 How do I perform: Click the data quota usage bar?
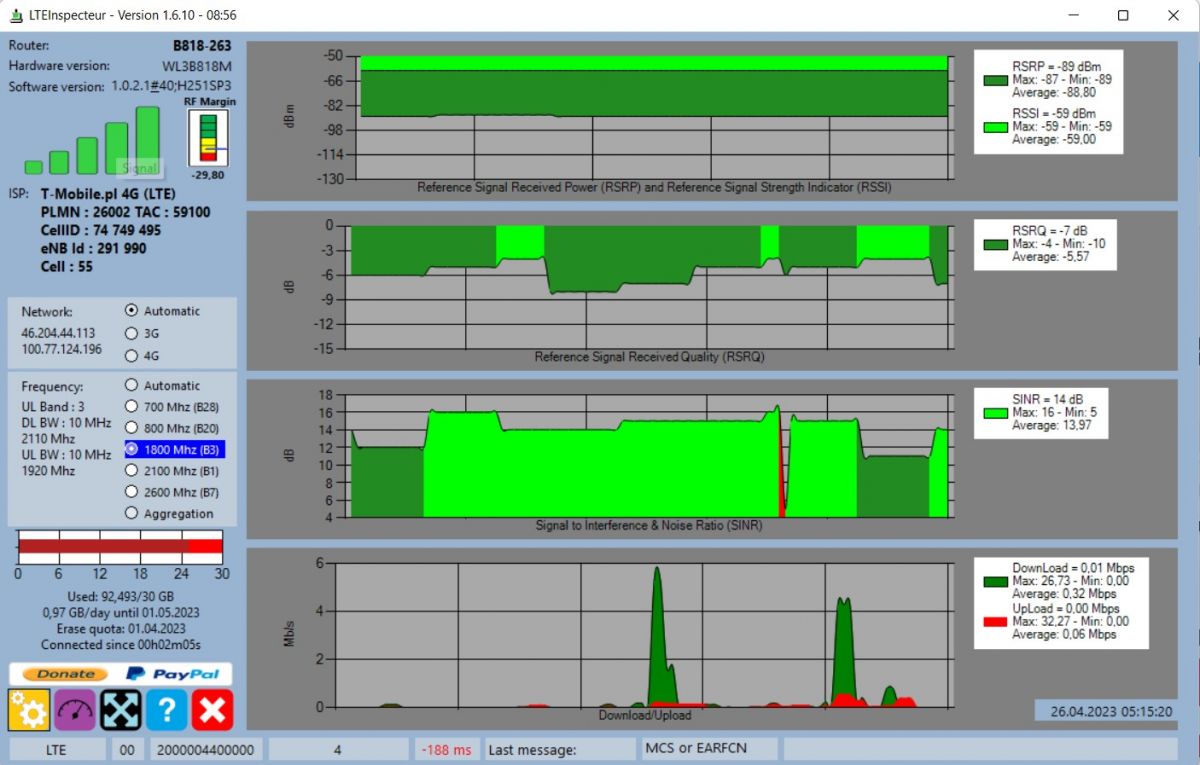click(x=120, y=546)
